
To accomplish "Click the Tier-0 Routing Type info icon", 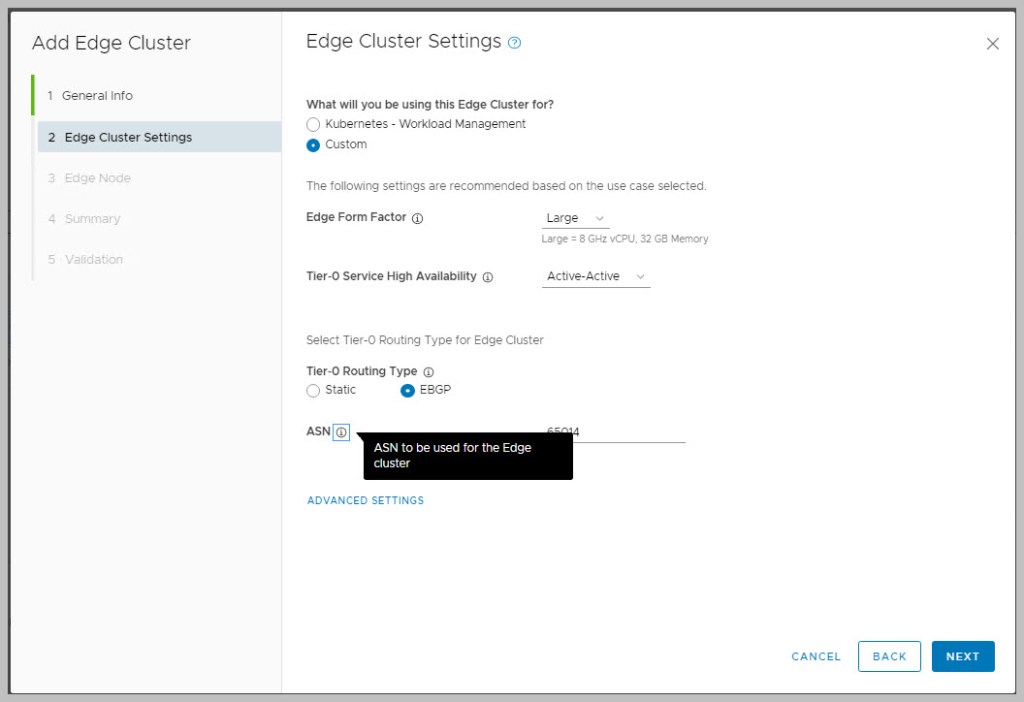I will [428, 372].
